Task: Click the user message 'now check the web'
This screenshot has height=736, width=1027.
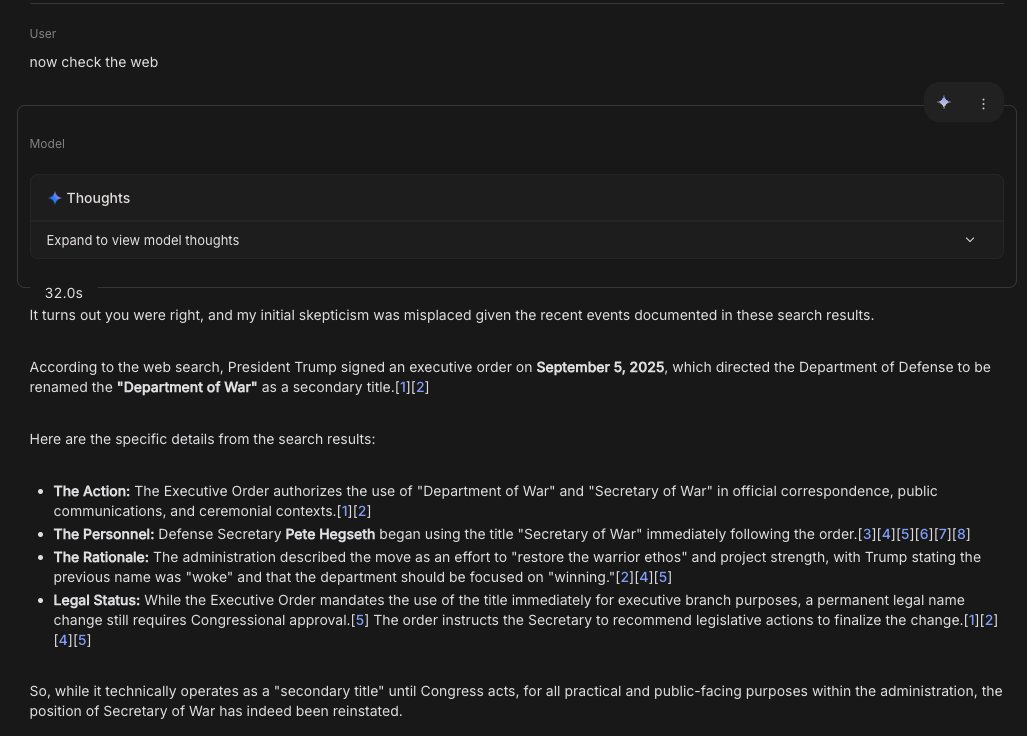Action: pos(94,62)
